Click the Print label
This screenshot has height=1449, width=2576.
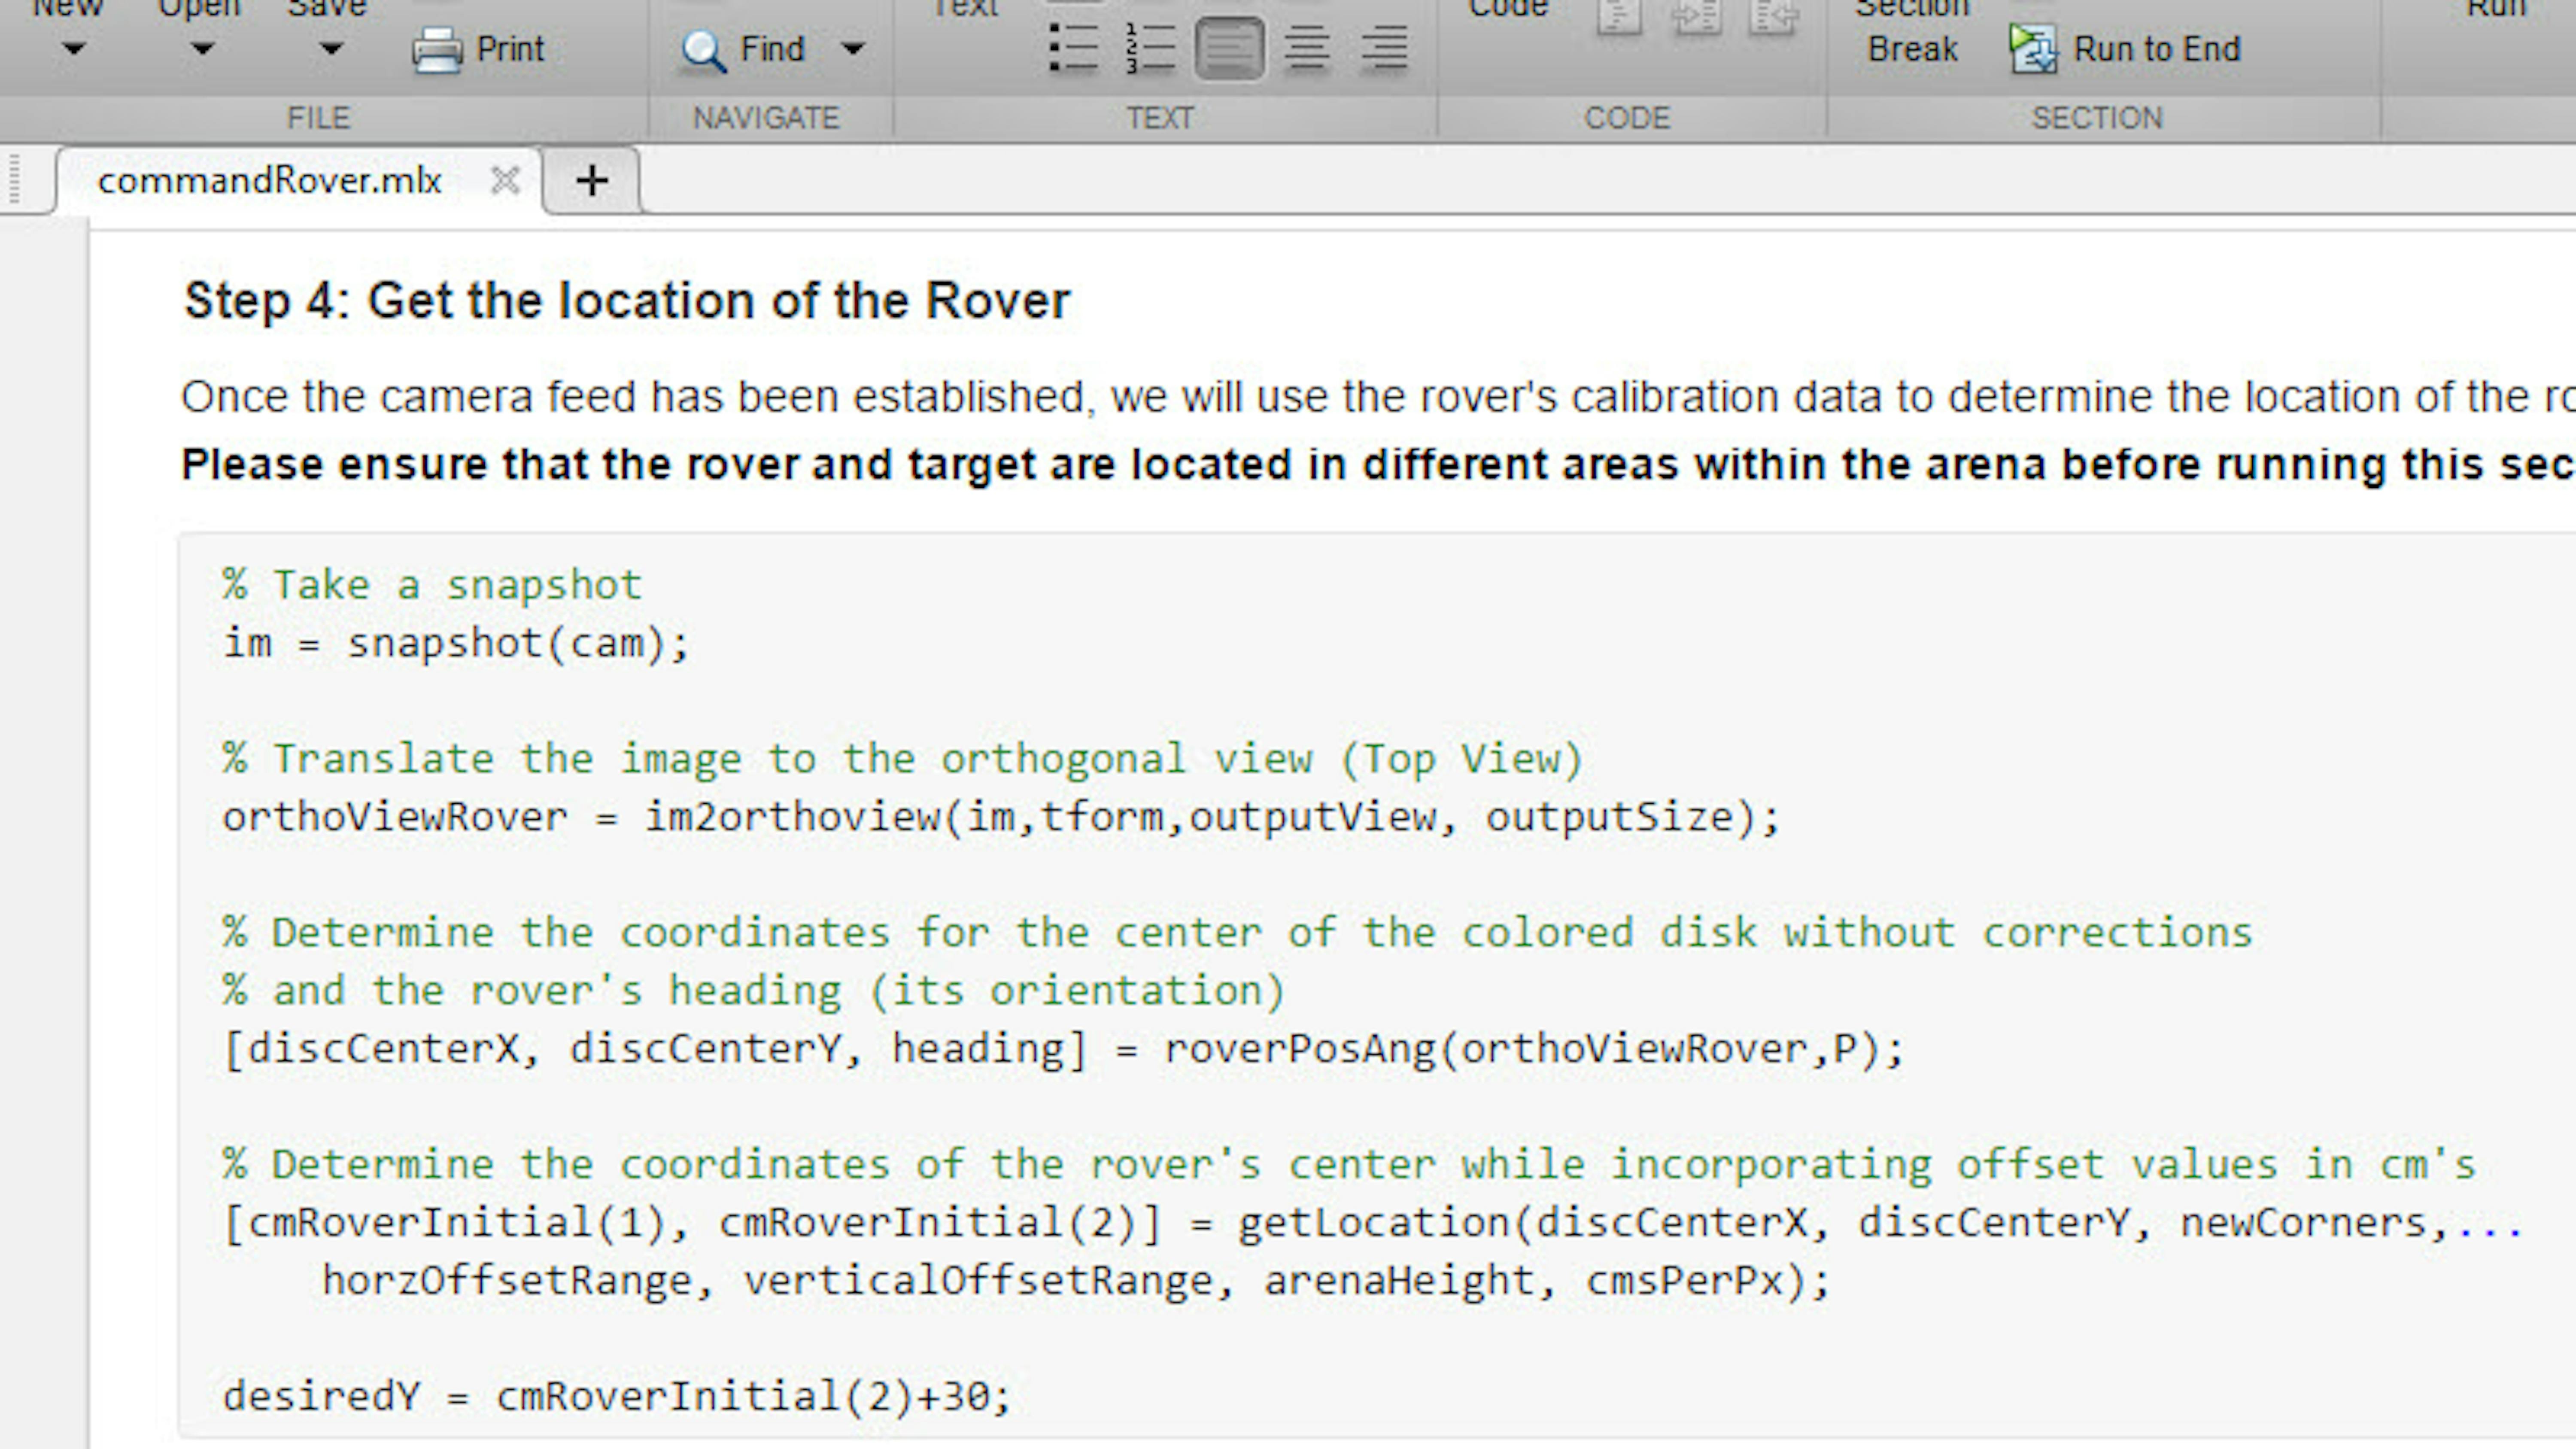(510, 49)
